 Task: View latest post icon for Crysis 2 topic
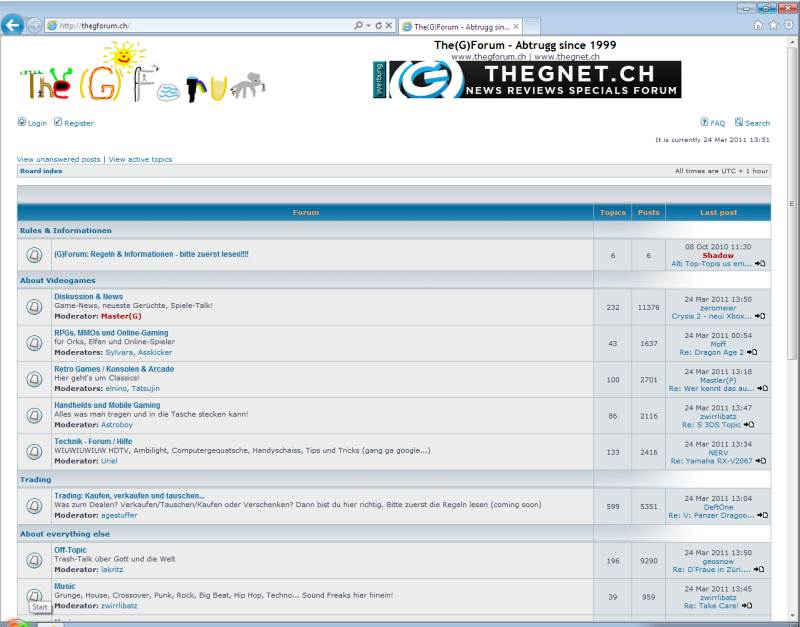pyautogui.click(x=760, y=316)
